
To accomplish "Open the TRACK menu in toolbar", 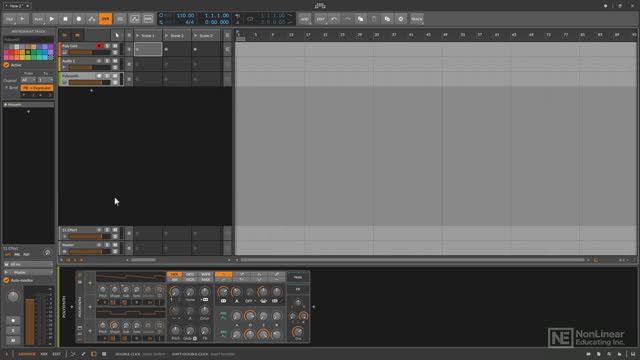I will click(x=416, y=19).
